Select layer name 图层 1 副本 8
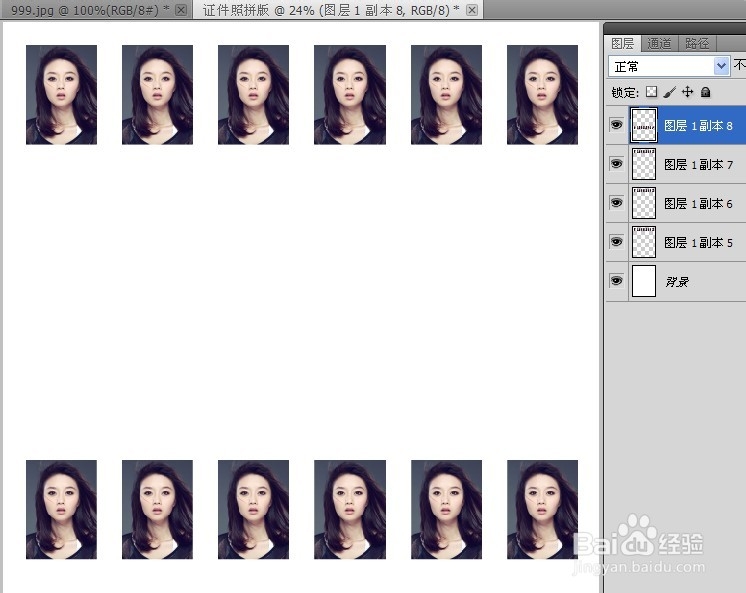746x593 pixels. [698, 126]
